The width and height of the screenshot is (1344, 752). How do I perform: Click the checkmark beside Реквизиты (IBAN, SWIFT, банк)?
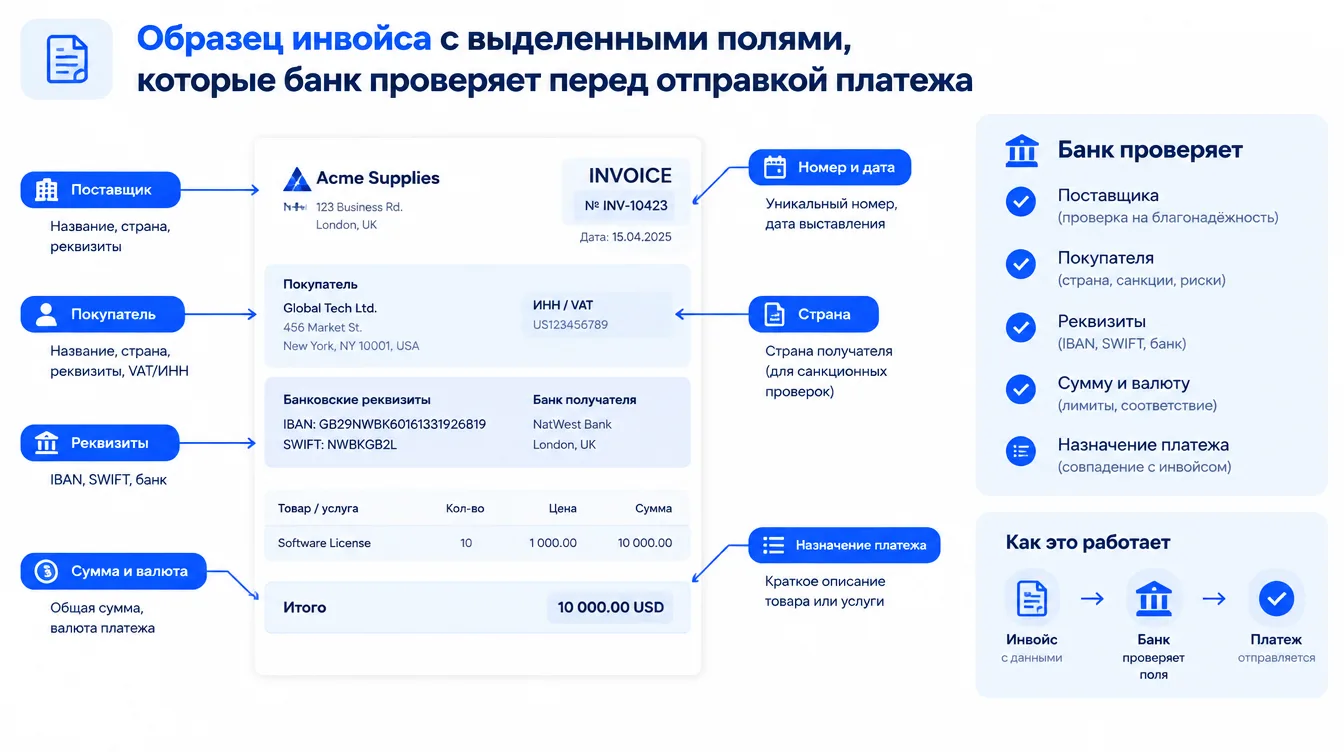[1020, 328]
